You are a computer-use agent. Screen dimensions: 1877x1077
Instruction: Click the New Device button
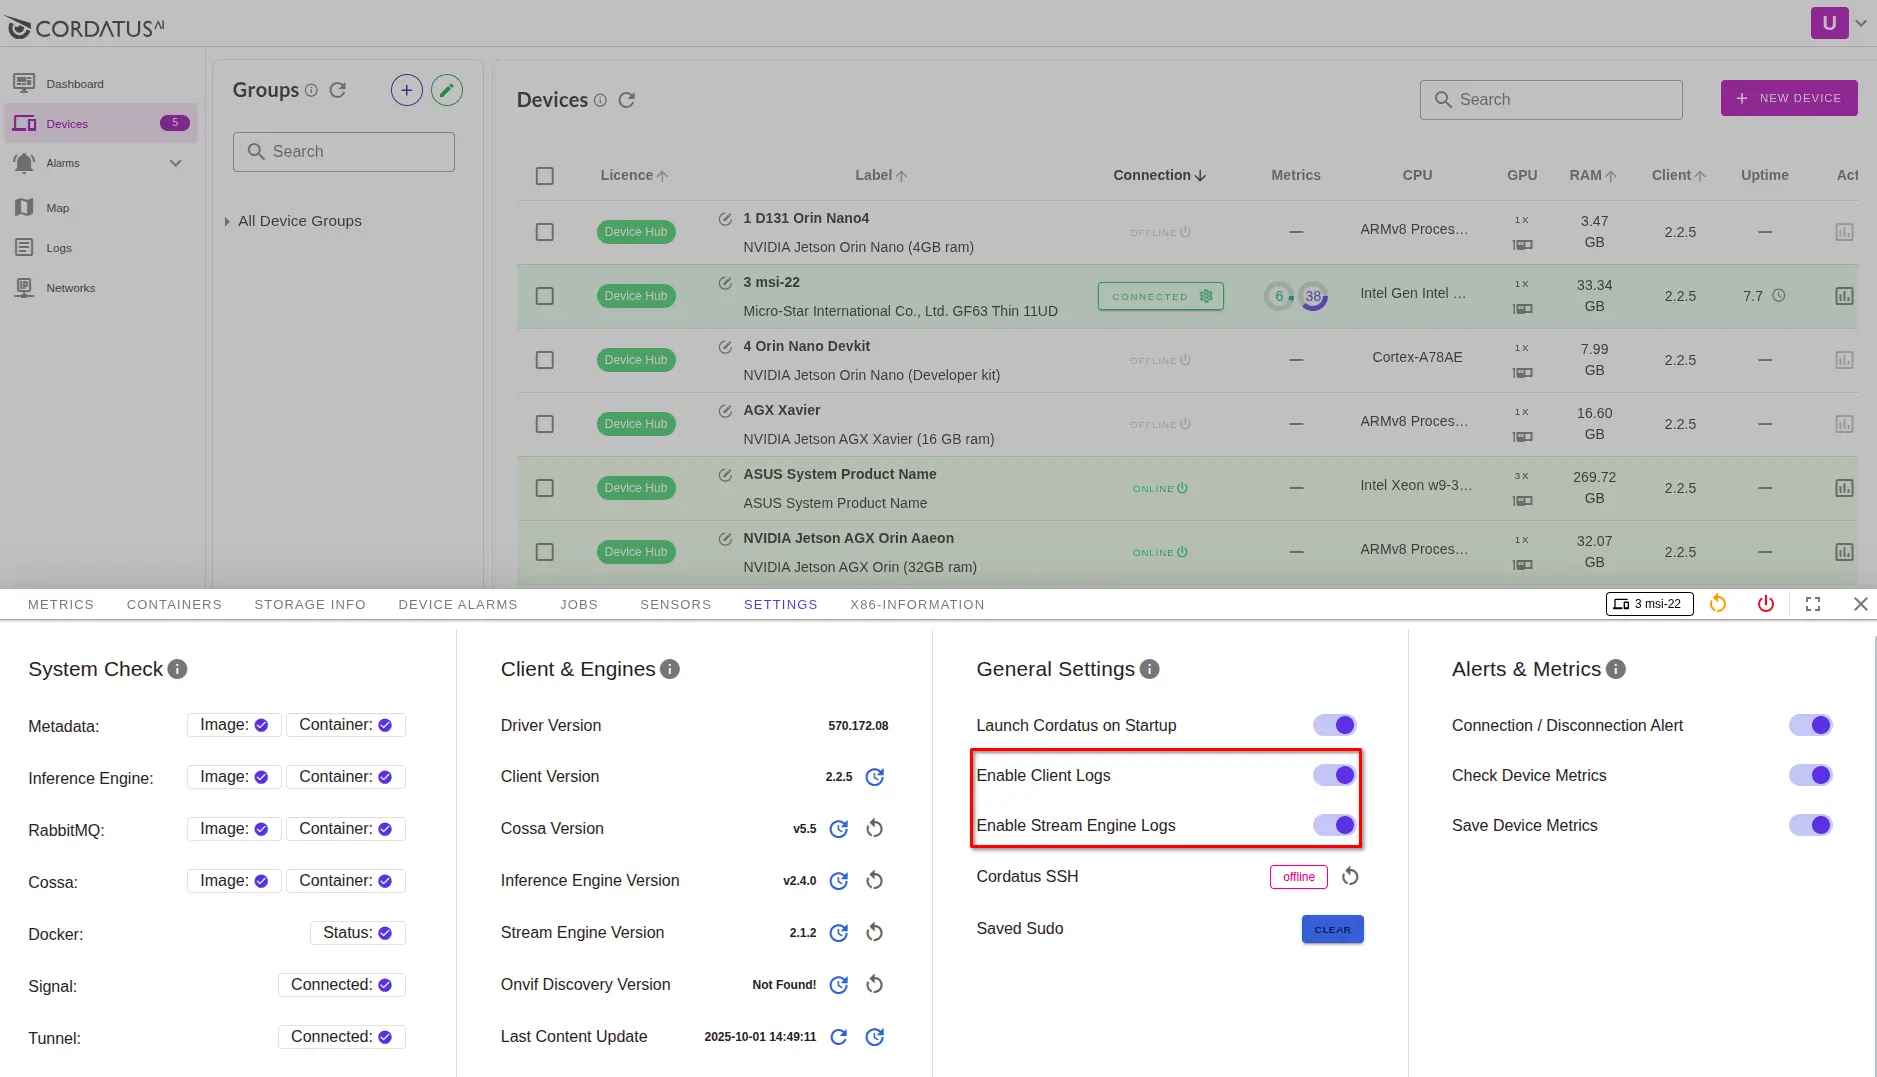(x=1788, y=98)
